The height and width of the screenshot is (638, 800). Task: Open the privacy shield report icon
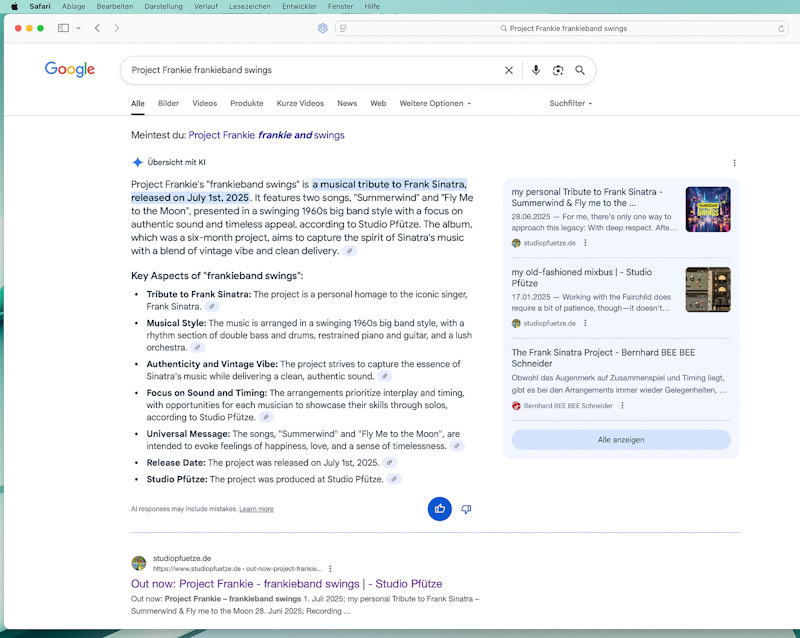[322, 28]
